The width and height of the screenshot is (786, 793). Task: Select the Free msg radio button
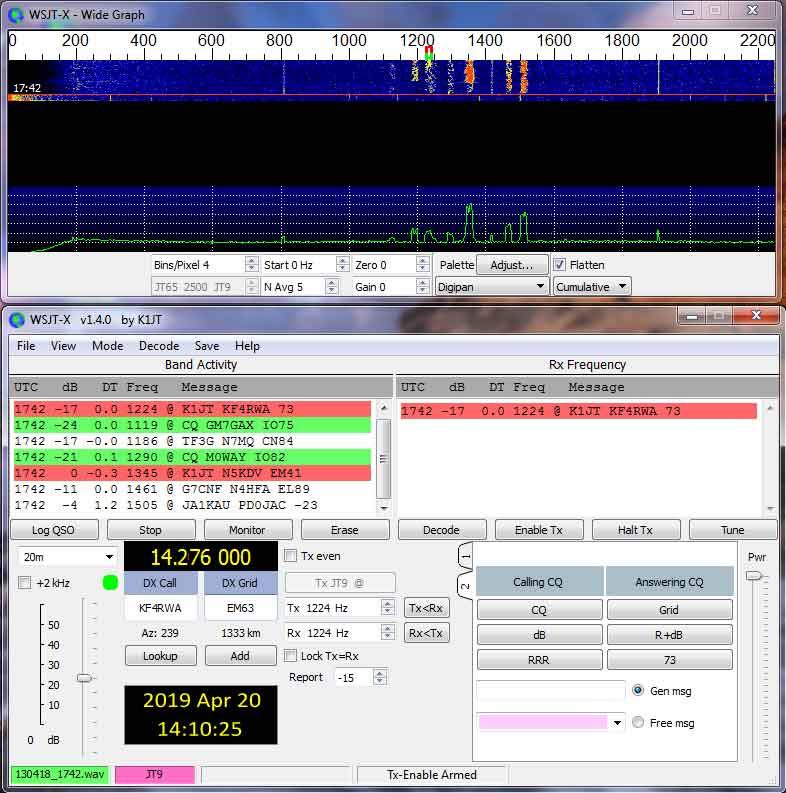pos(638,722)
